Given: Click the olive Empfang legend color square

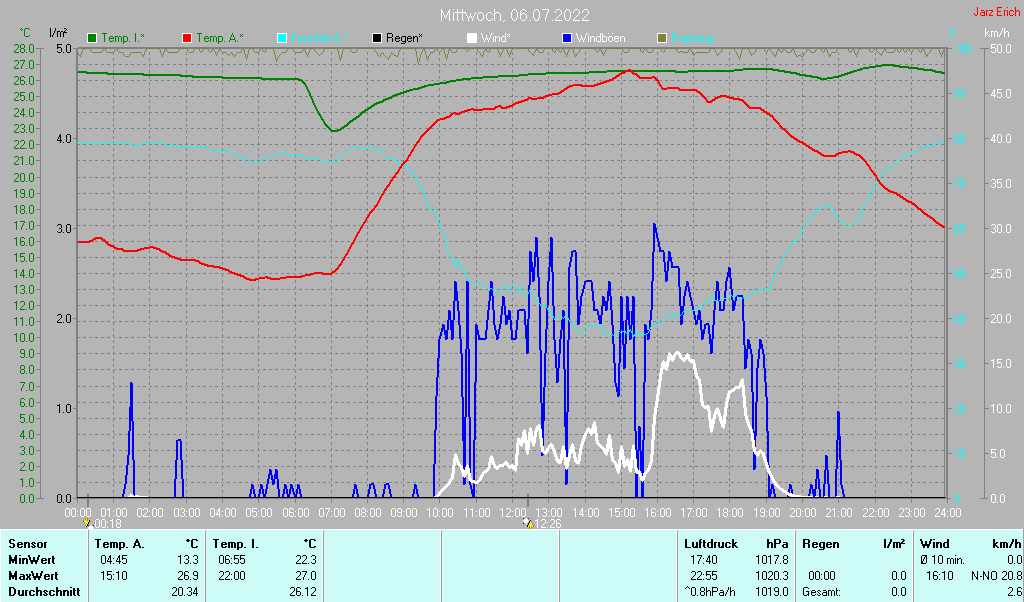Looking at the screenshot, I should pyautogui.click(x=662, y=39).
